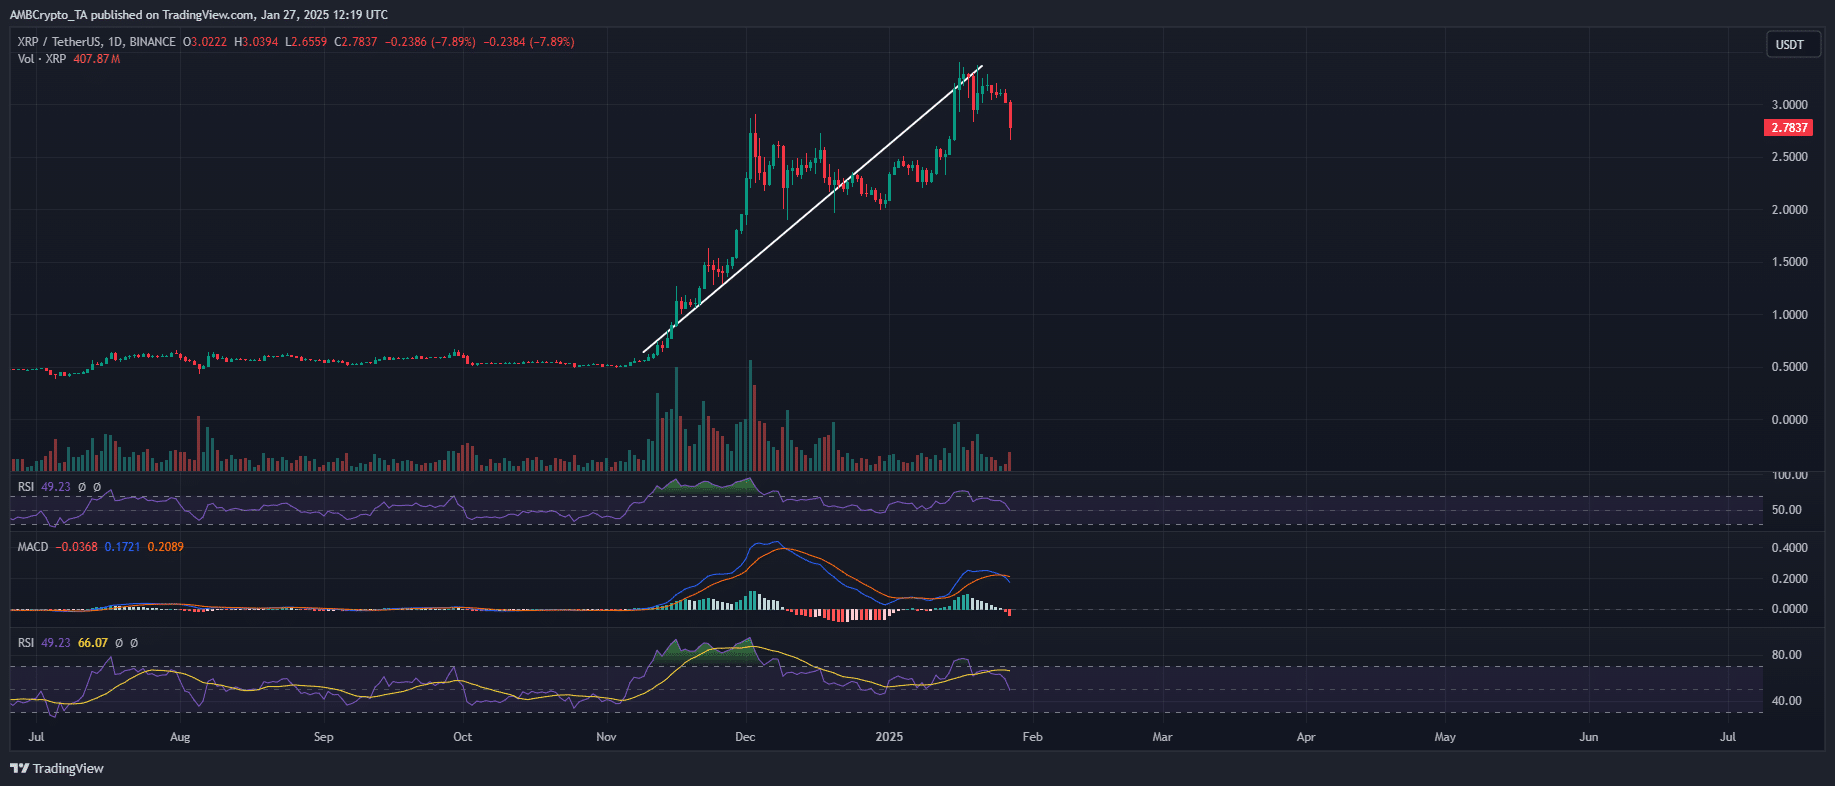Screen dimensions: 1835x786
Task: Click the Dec label on time axis
Action: 745,737
